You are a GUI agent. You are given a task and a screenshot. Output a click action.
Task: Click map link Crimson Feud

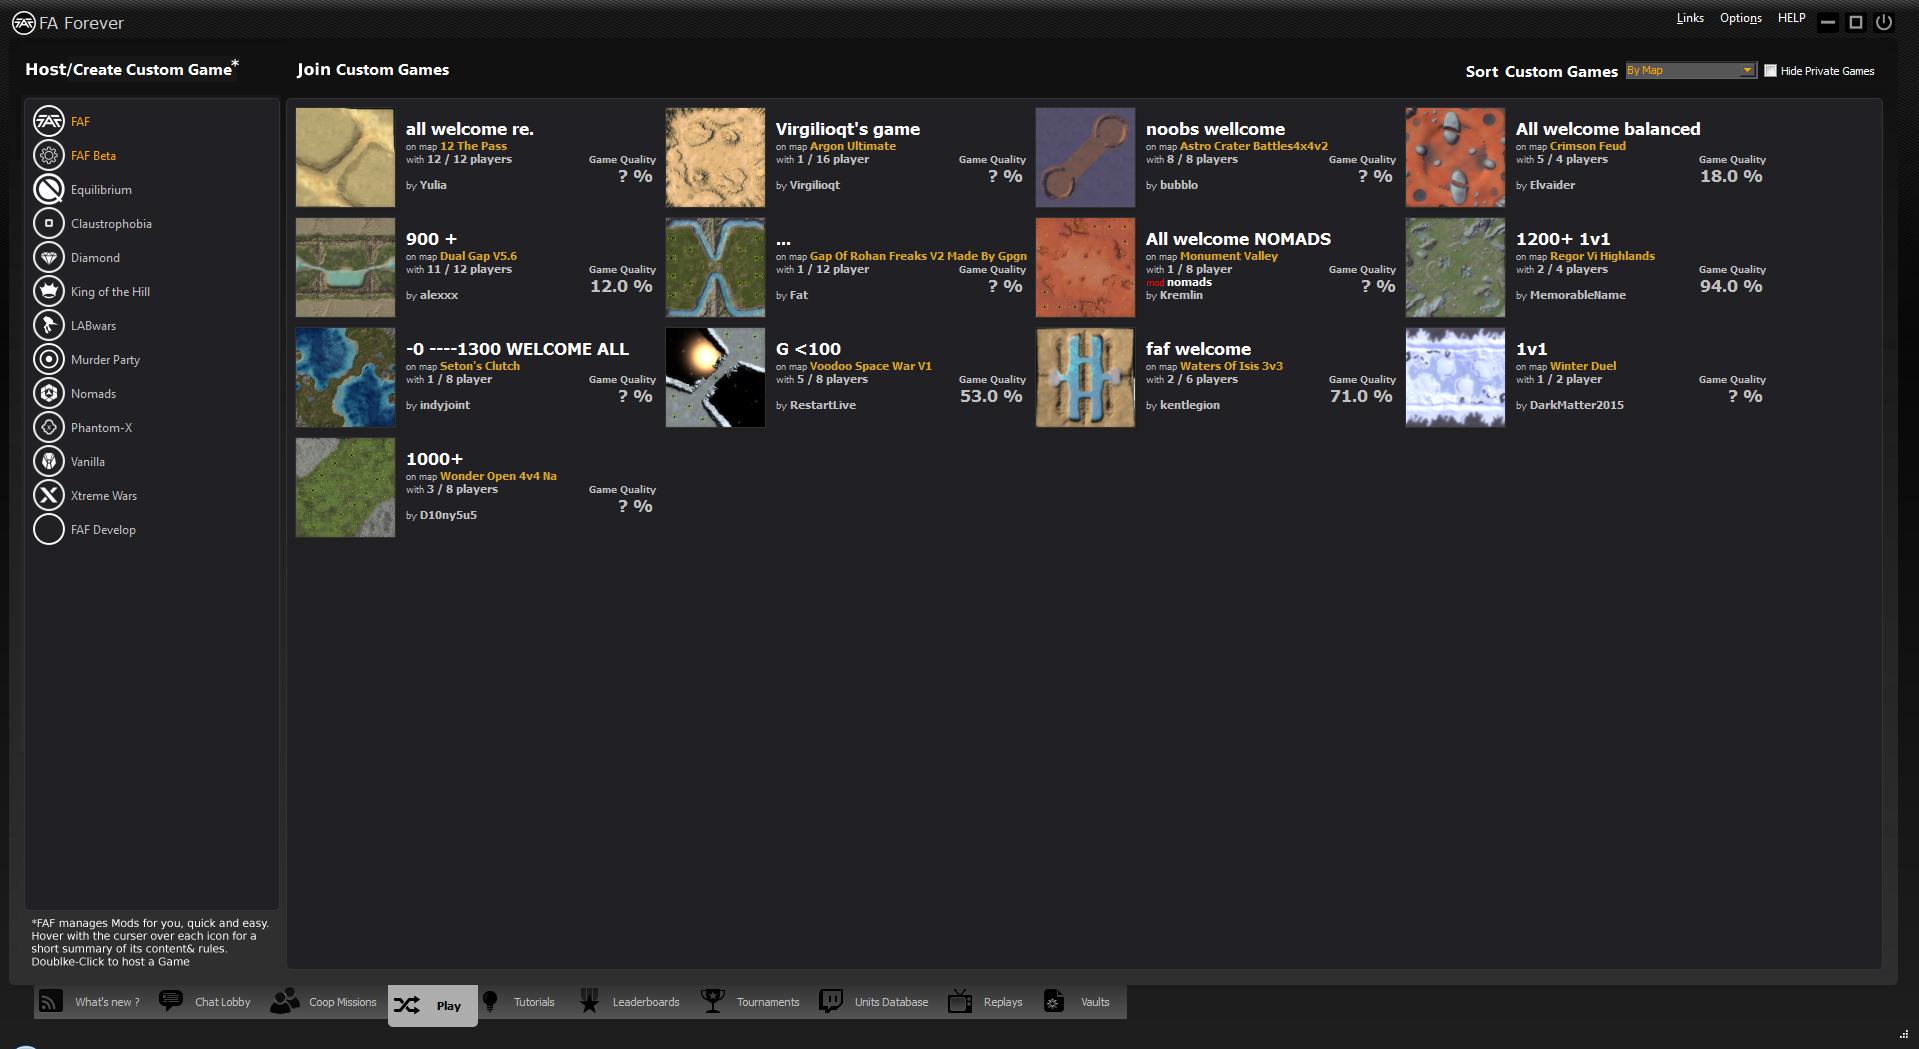click(x=1588, y=146)
